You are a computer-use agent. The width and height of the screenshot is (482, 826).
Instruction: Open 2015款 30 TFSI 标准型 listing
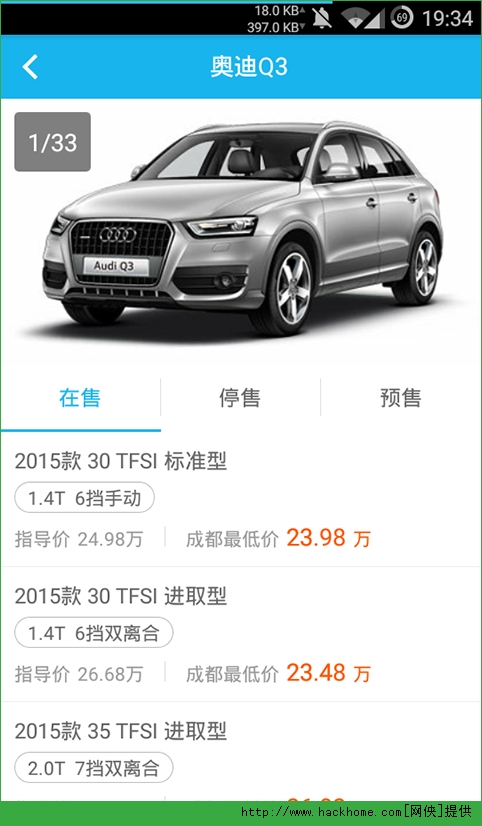[x=241, y=499]
